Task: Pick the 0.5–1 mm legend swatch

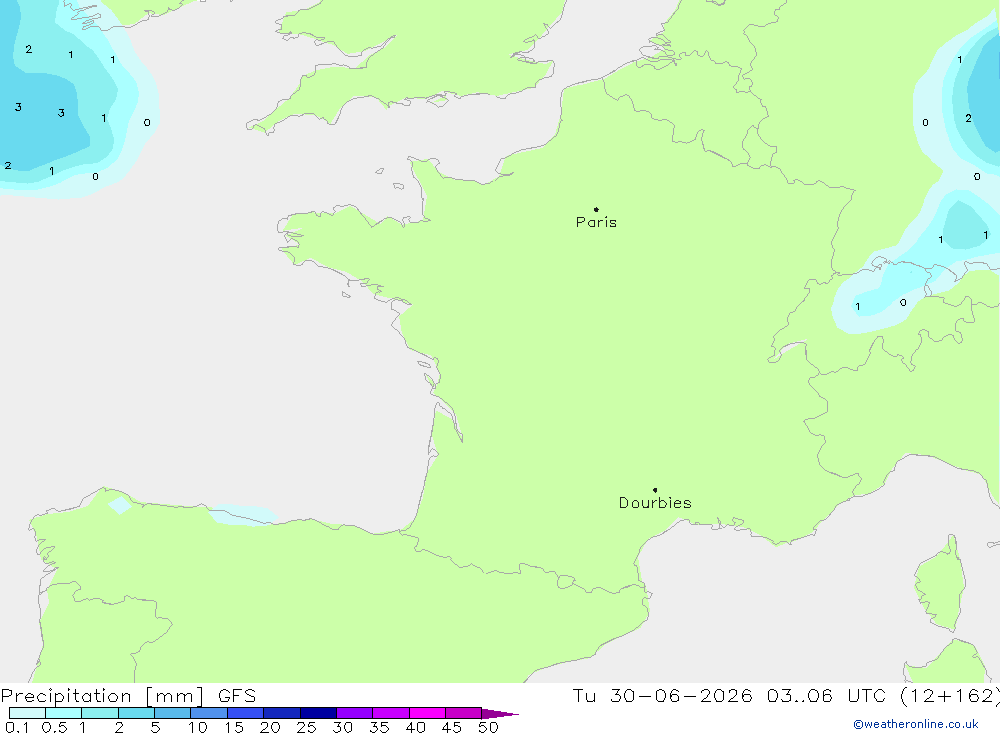Action: (x=64, y=713)
